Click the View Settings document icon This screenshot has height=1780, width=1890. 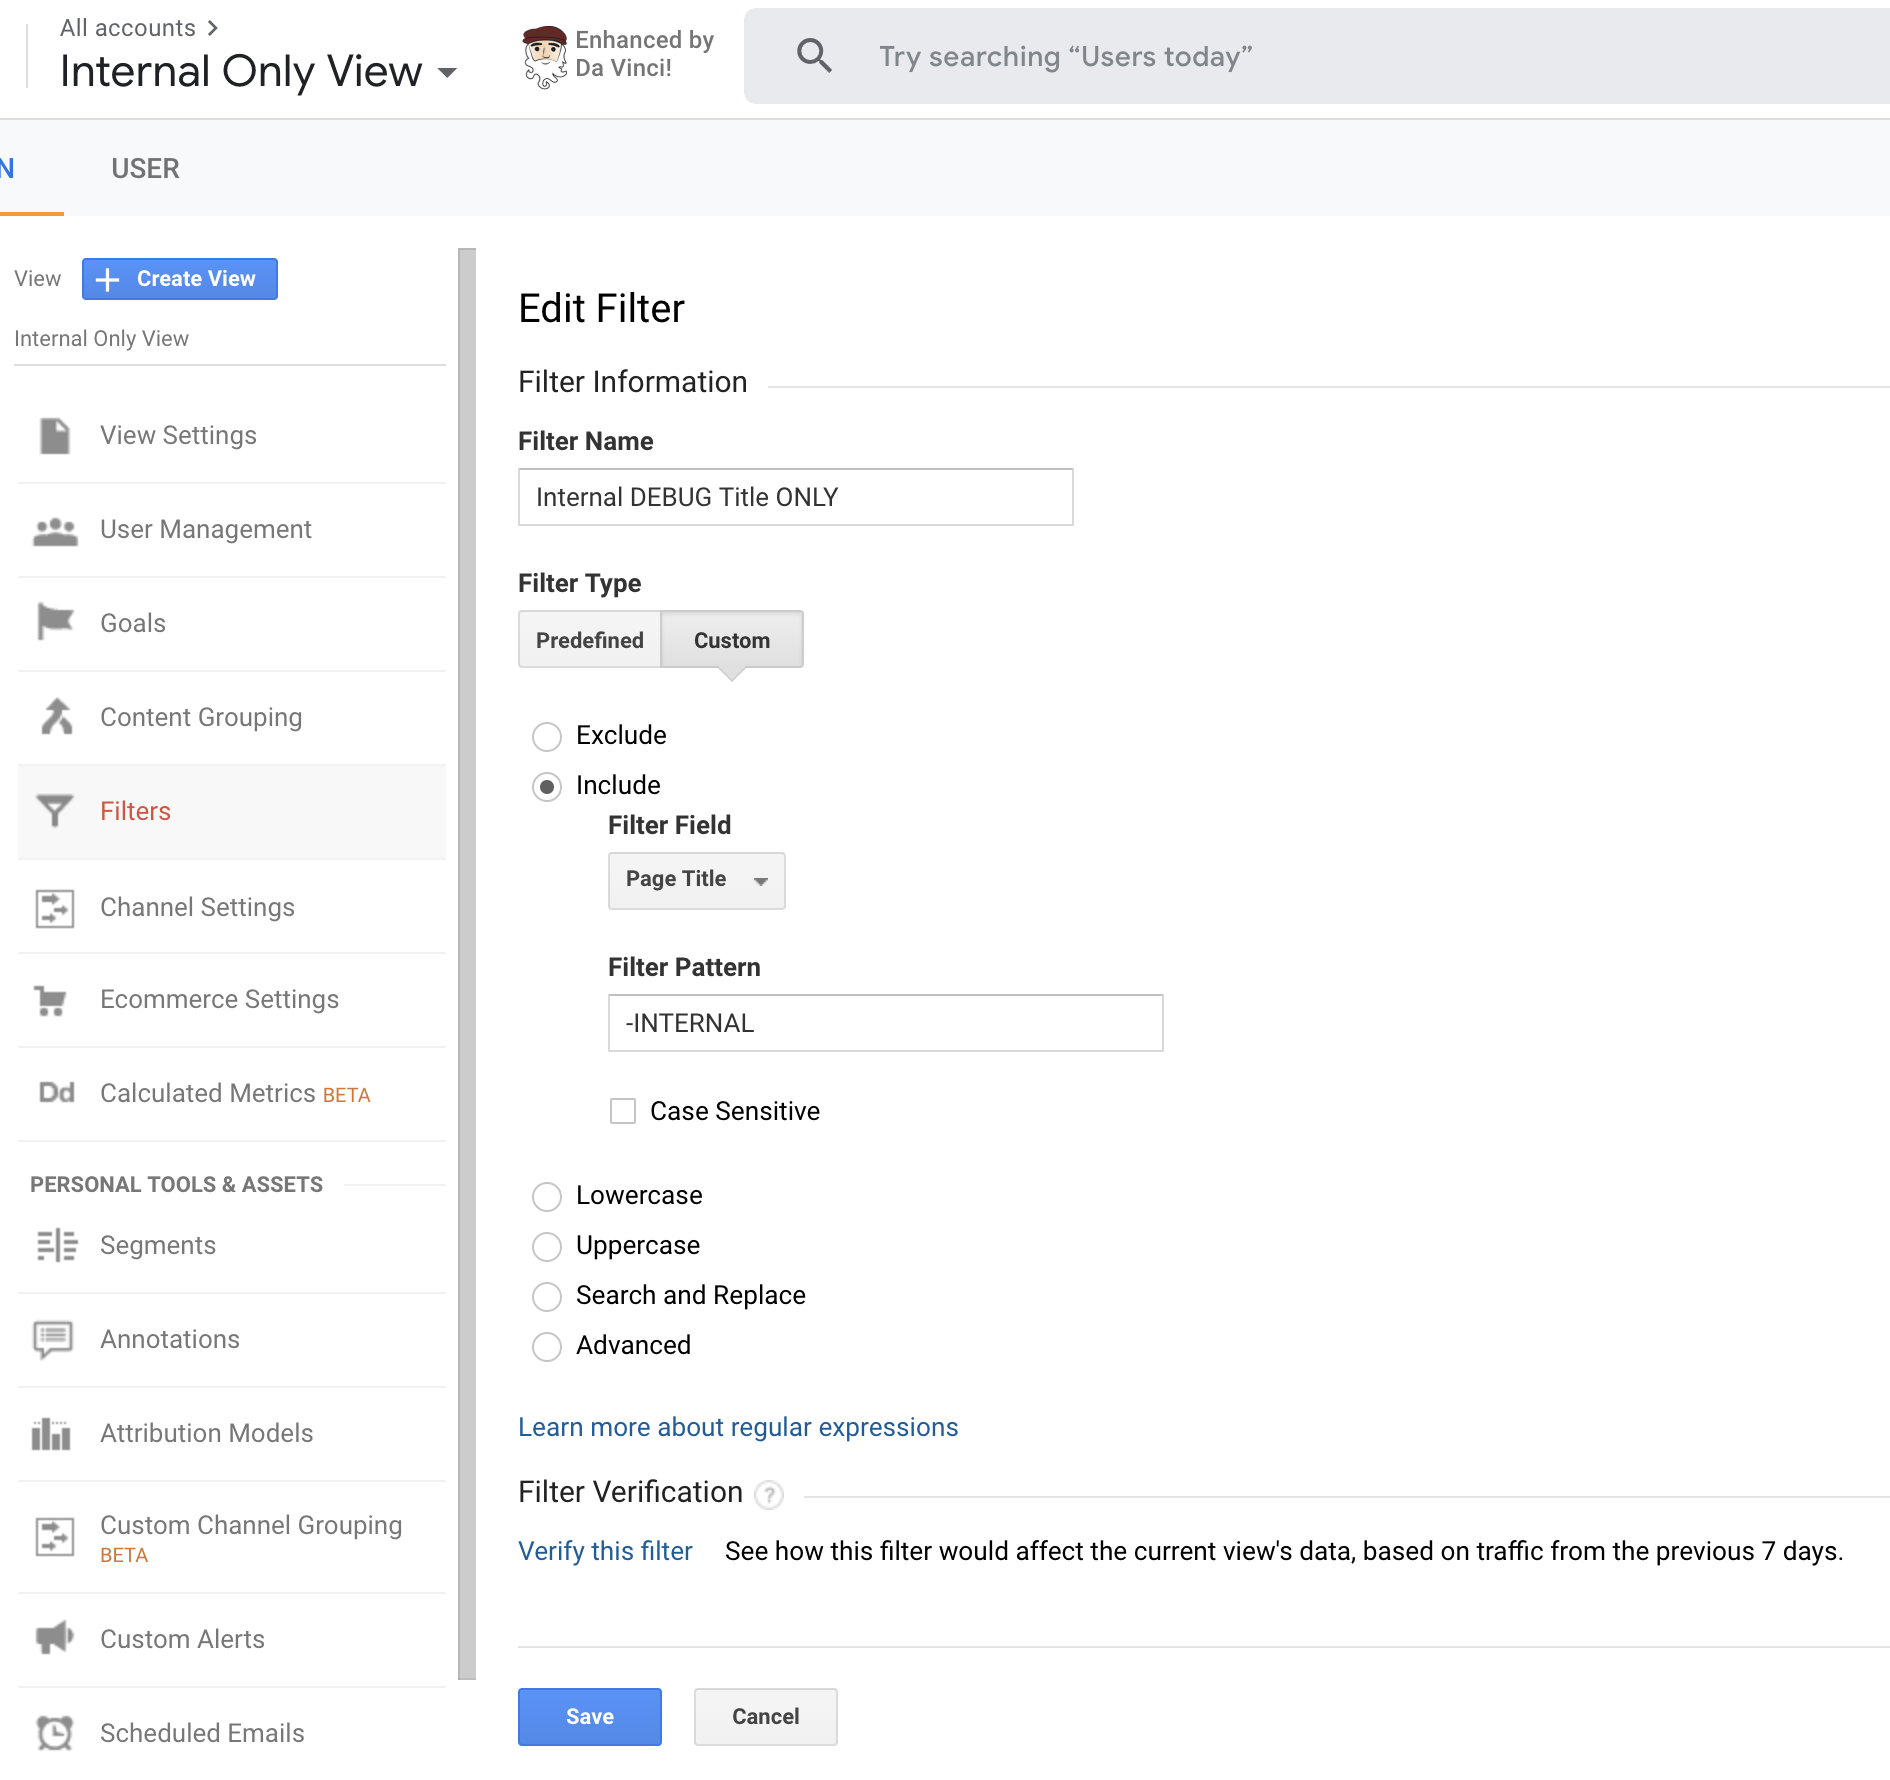pyautogui.click(x=55, y=436)
